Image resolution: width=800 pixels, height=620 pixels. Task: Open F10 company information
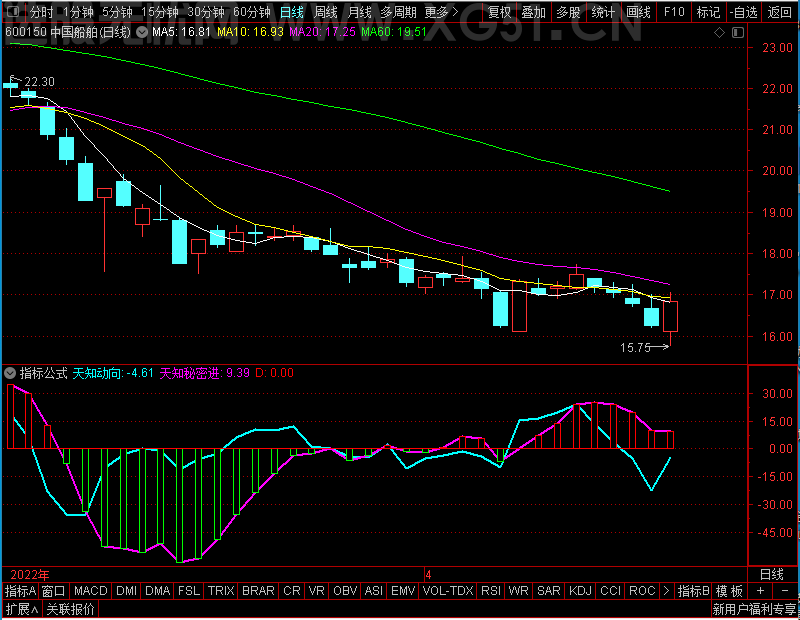[674, 12]
